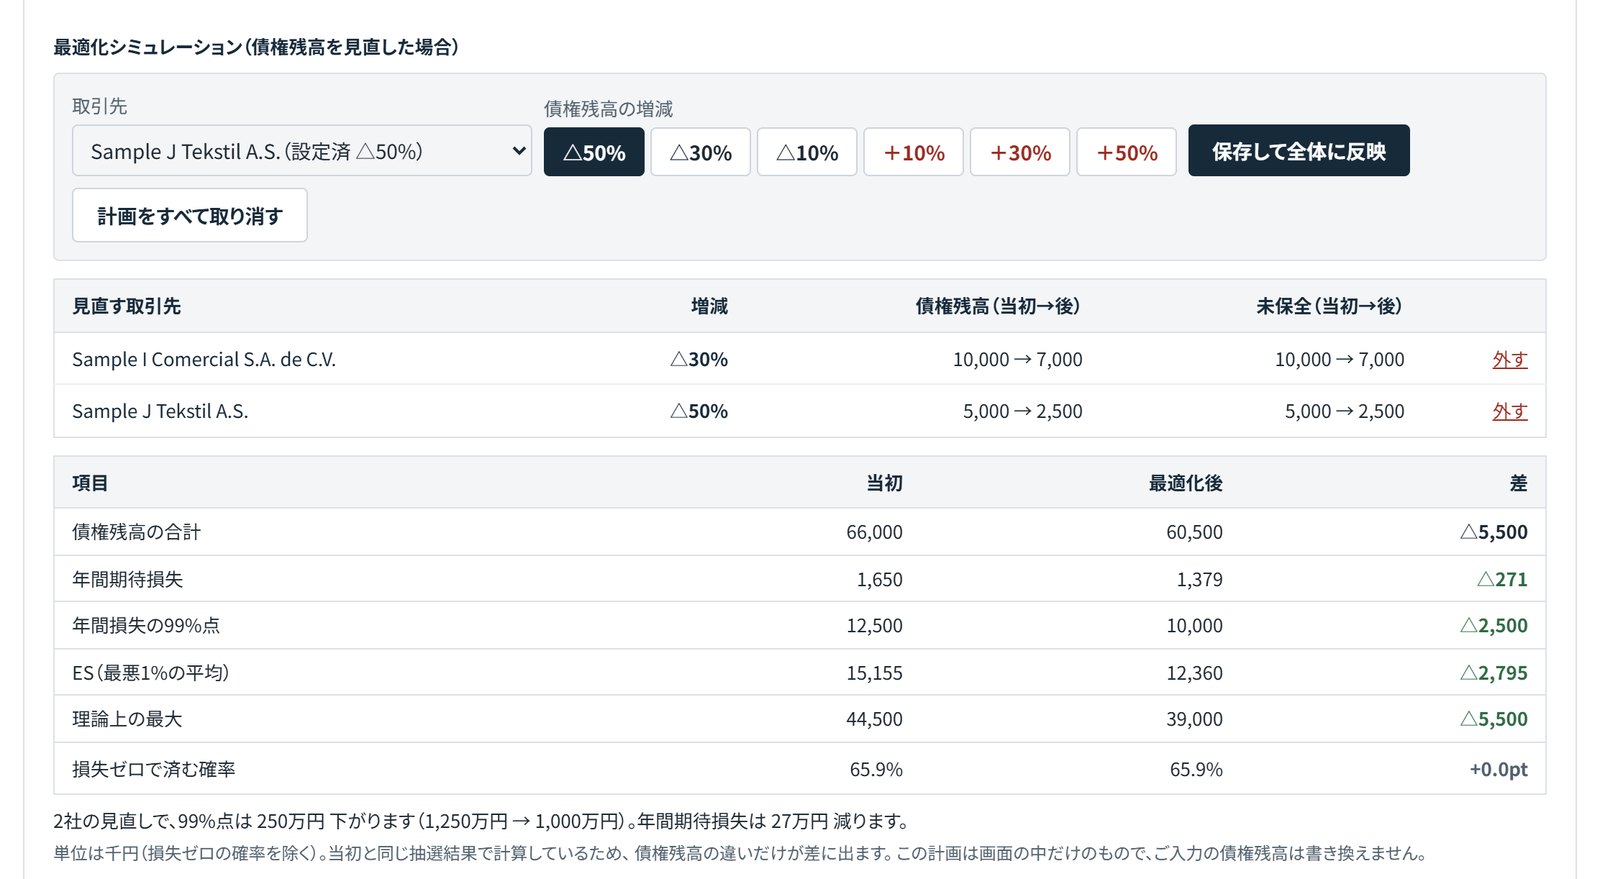Click the 理論上の最大 row label
1600x879 pixels.
pyautogui.click(x=127, y=719)
